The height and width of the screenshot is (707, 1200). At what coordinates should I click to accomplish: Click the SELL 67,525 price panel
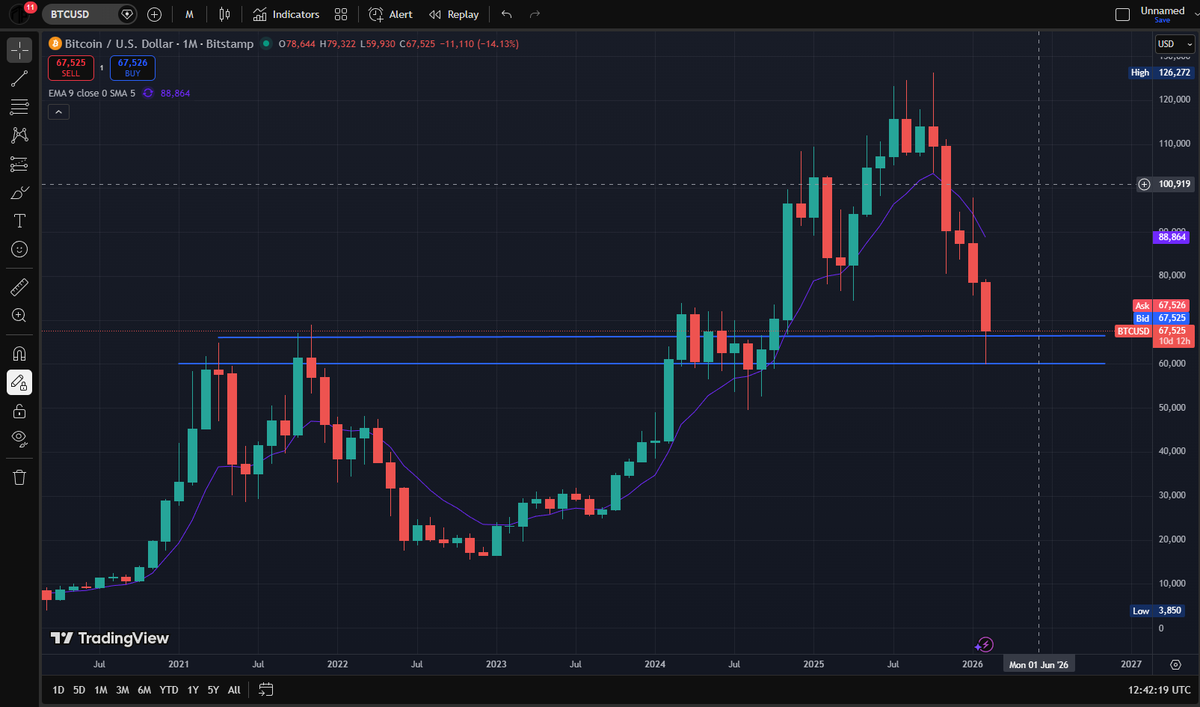70,68
